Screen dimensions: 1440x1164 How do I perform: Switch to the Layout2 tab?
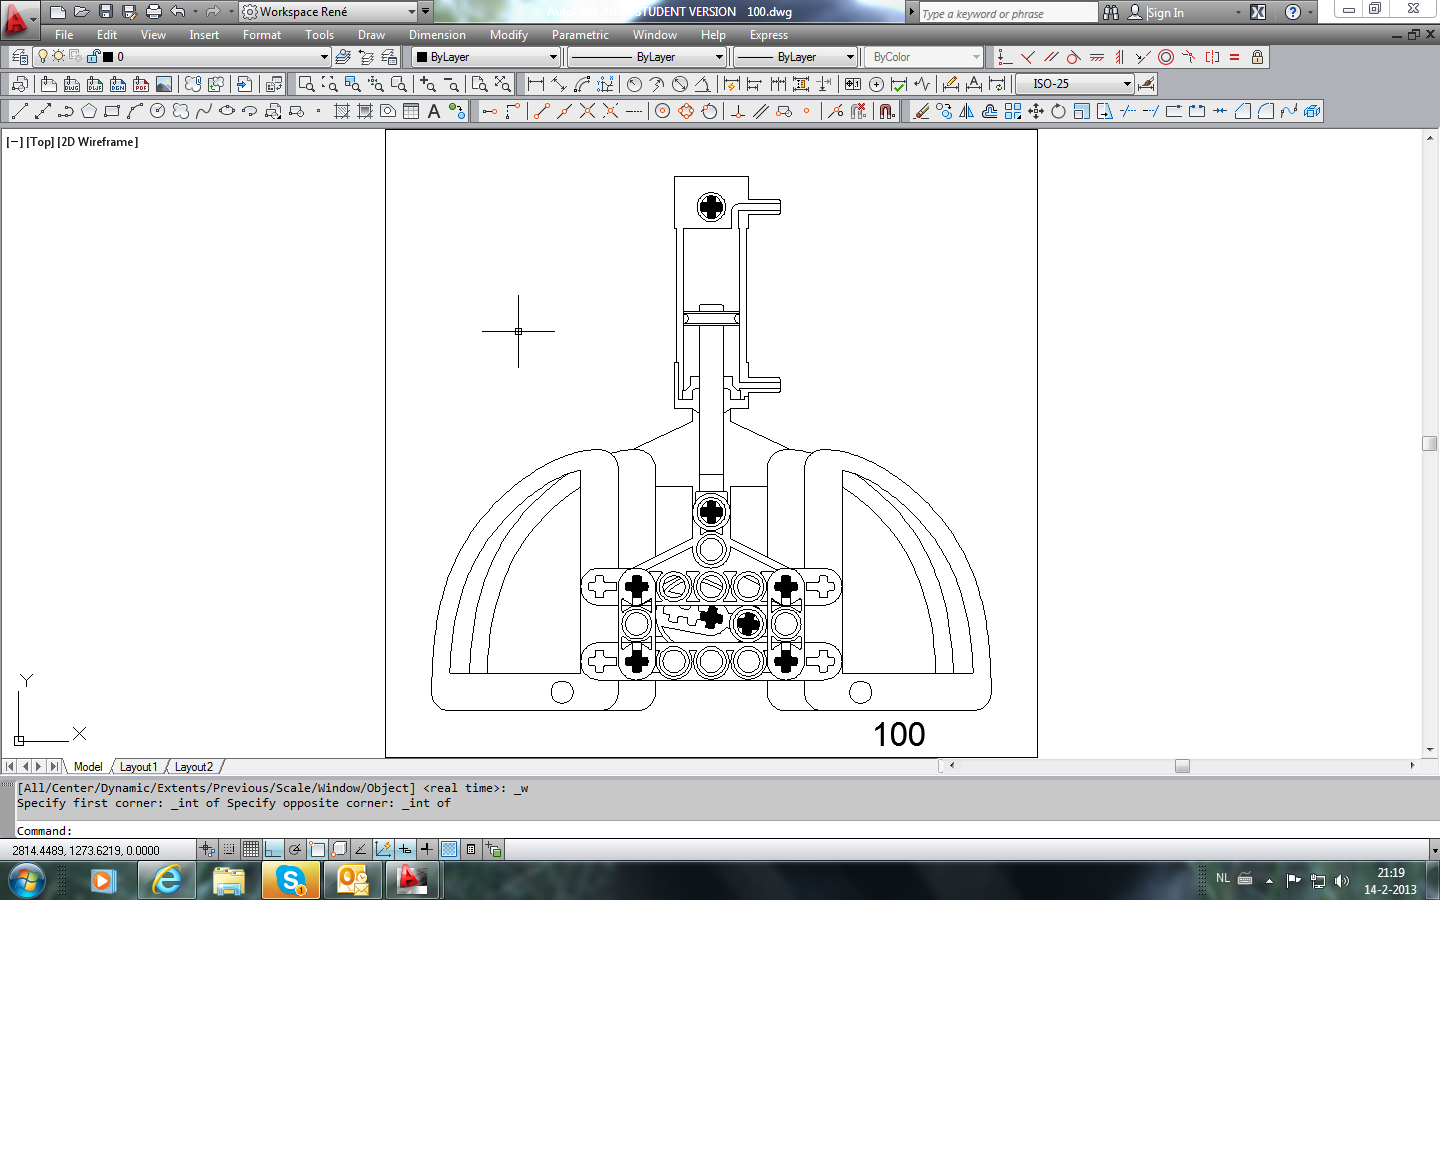click(x=194, y=767)
